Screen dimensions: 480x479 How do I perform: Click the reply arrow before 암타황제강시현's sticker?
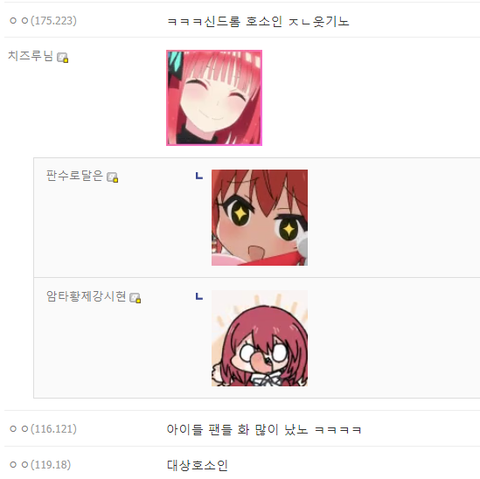tap(199, 296)
